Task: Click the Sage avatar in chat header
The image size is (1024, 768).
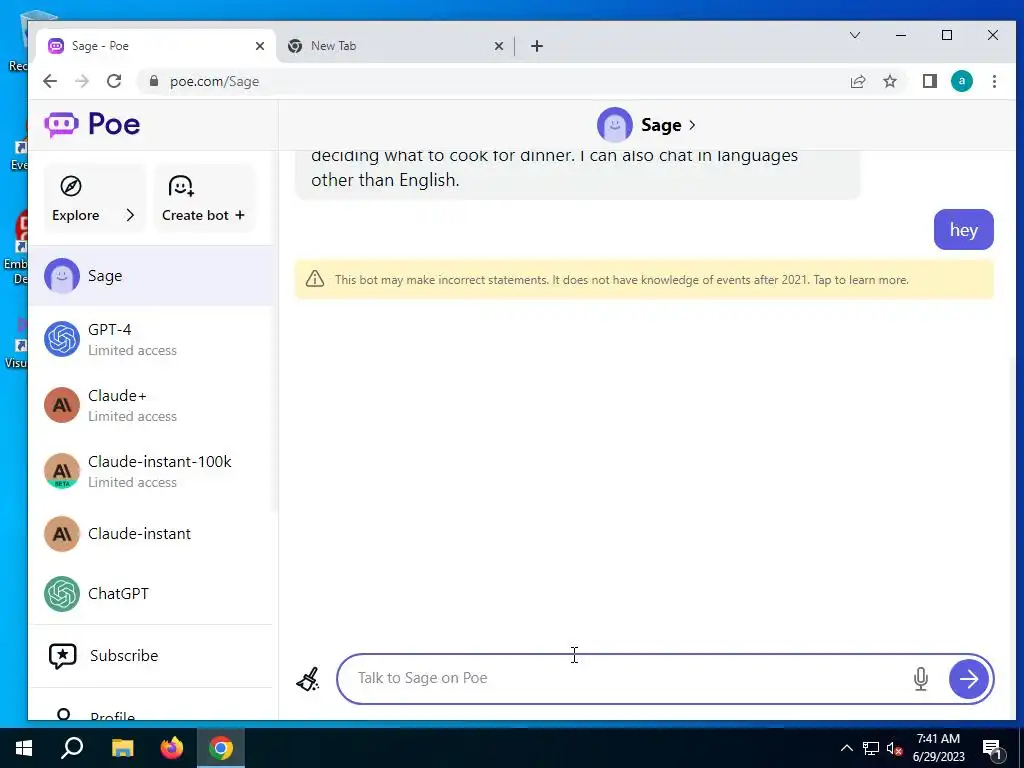Action: point(615,125)
